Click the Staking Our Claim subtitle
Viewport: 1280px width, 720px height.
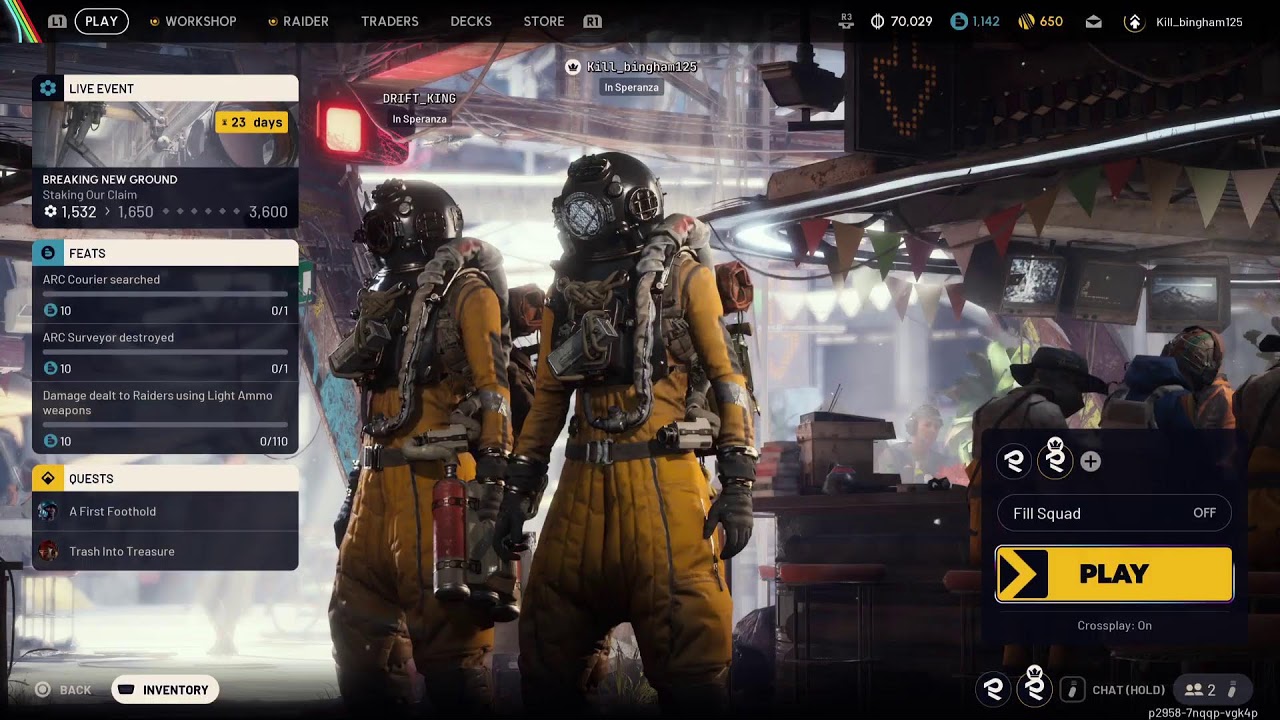90,195
